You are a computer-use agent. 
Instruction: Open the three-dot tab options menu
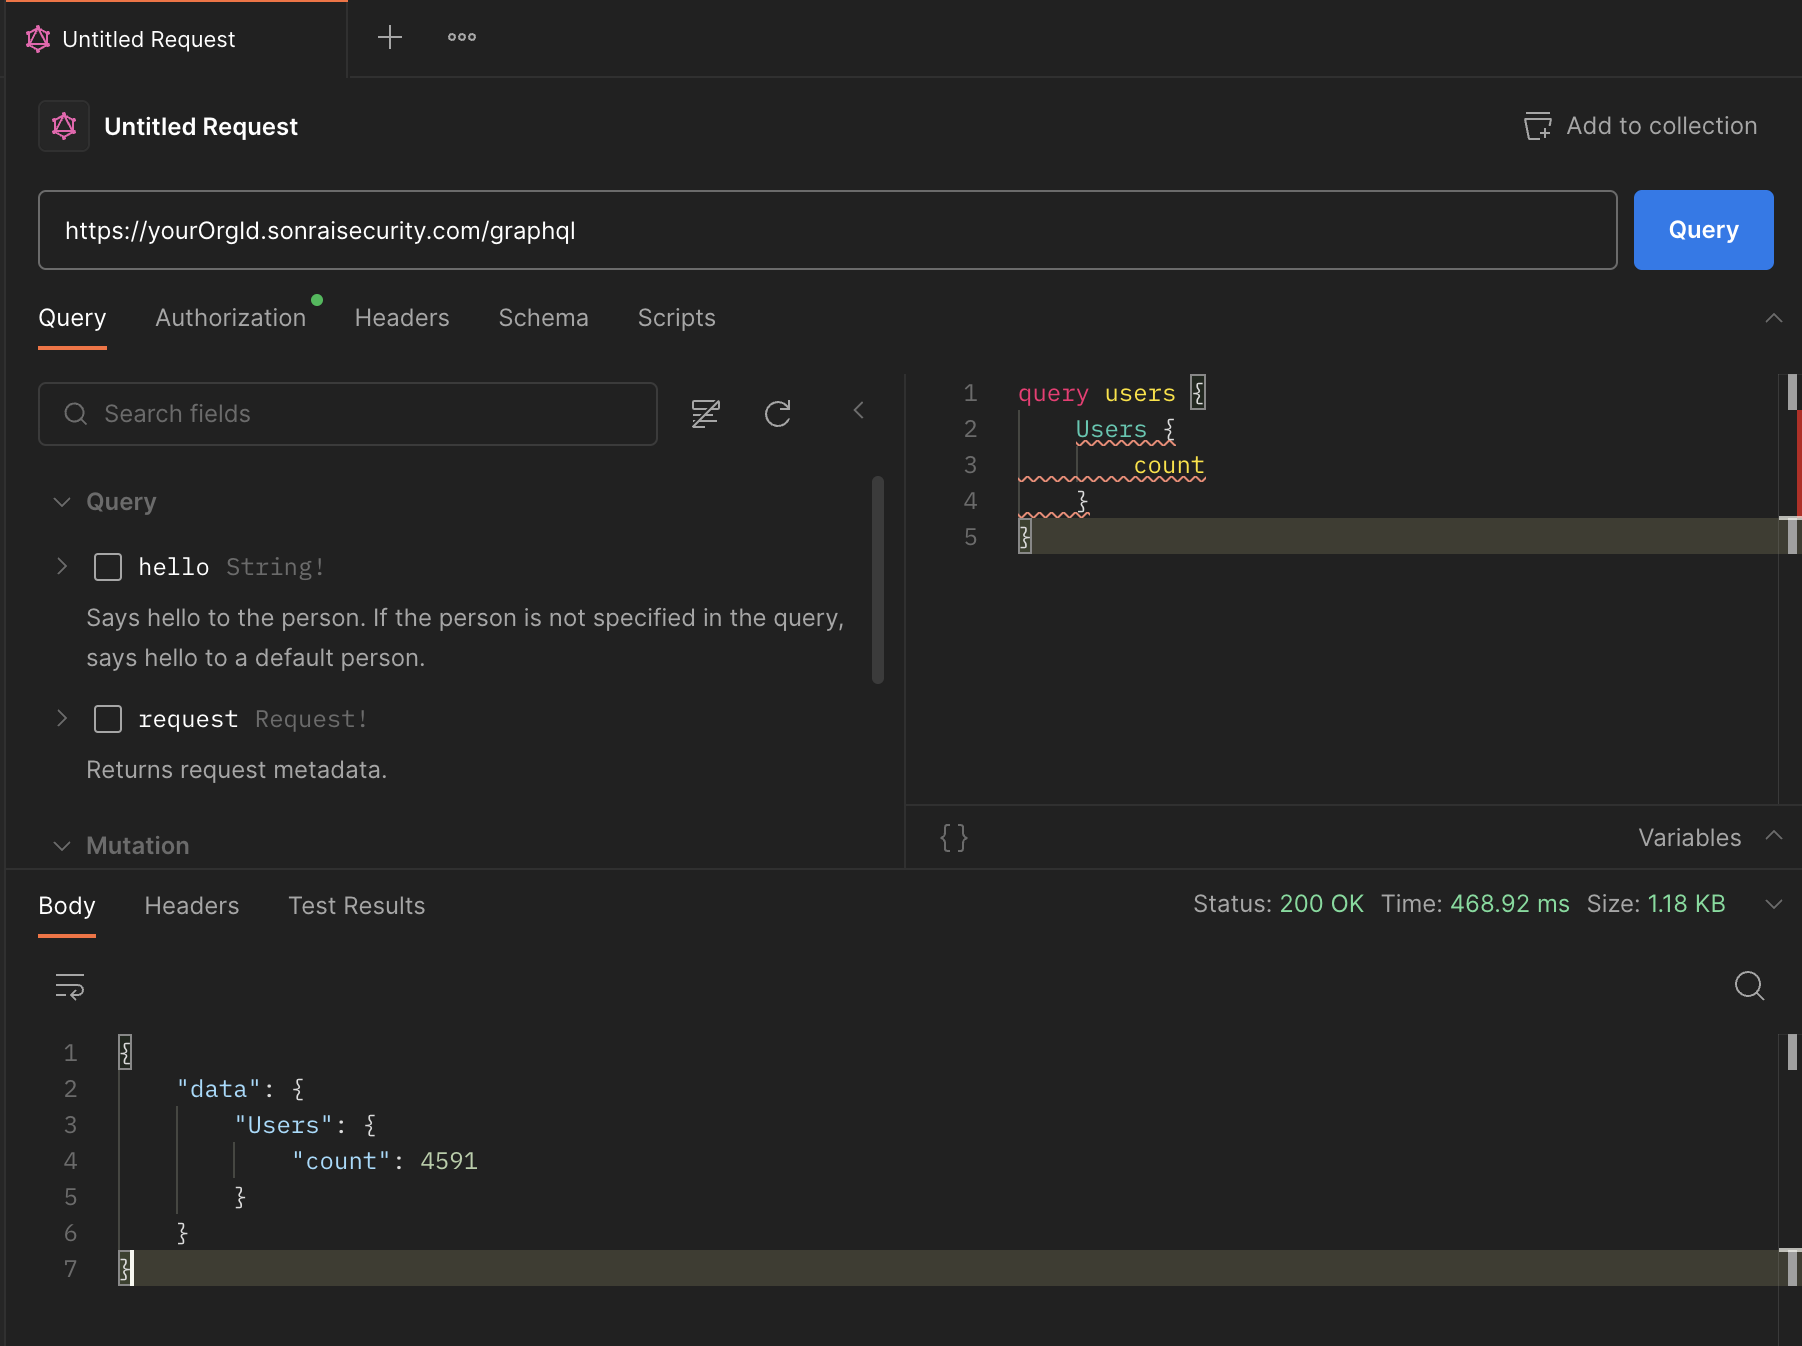pos(461,38)
